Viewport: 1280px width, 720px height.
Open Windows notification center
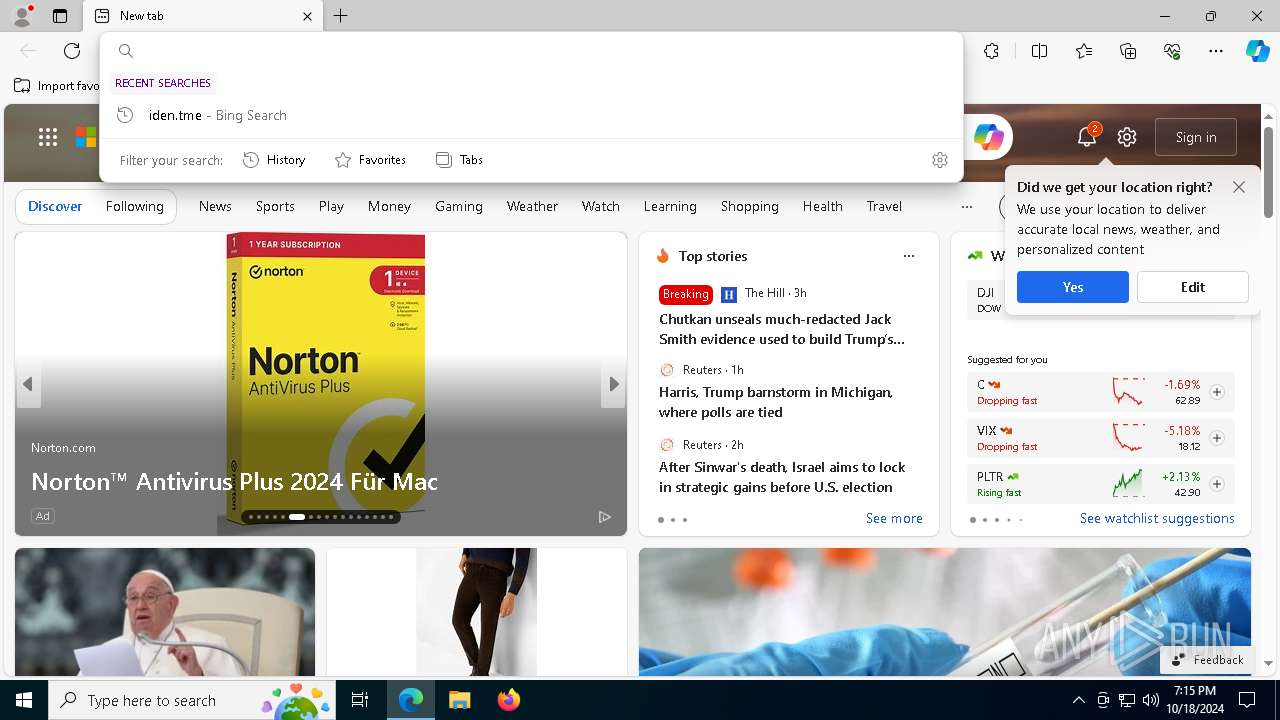click(1247, 700)
